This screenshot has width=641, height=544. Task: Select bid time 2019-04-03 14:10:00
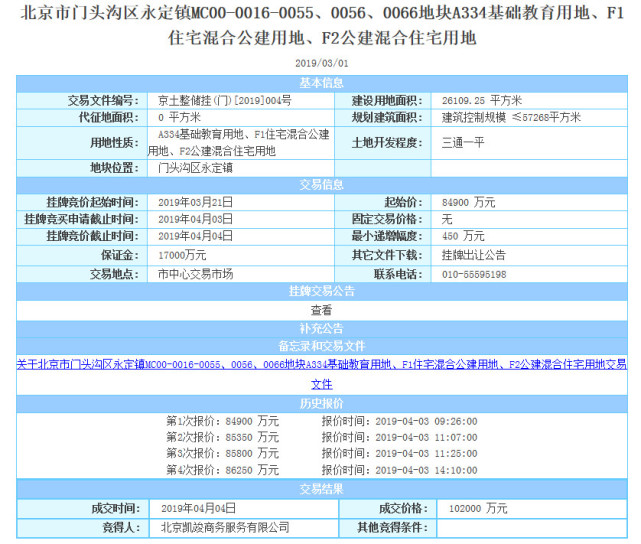(426, 470)
